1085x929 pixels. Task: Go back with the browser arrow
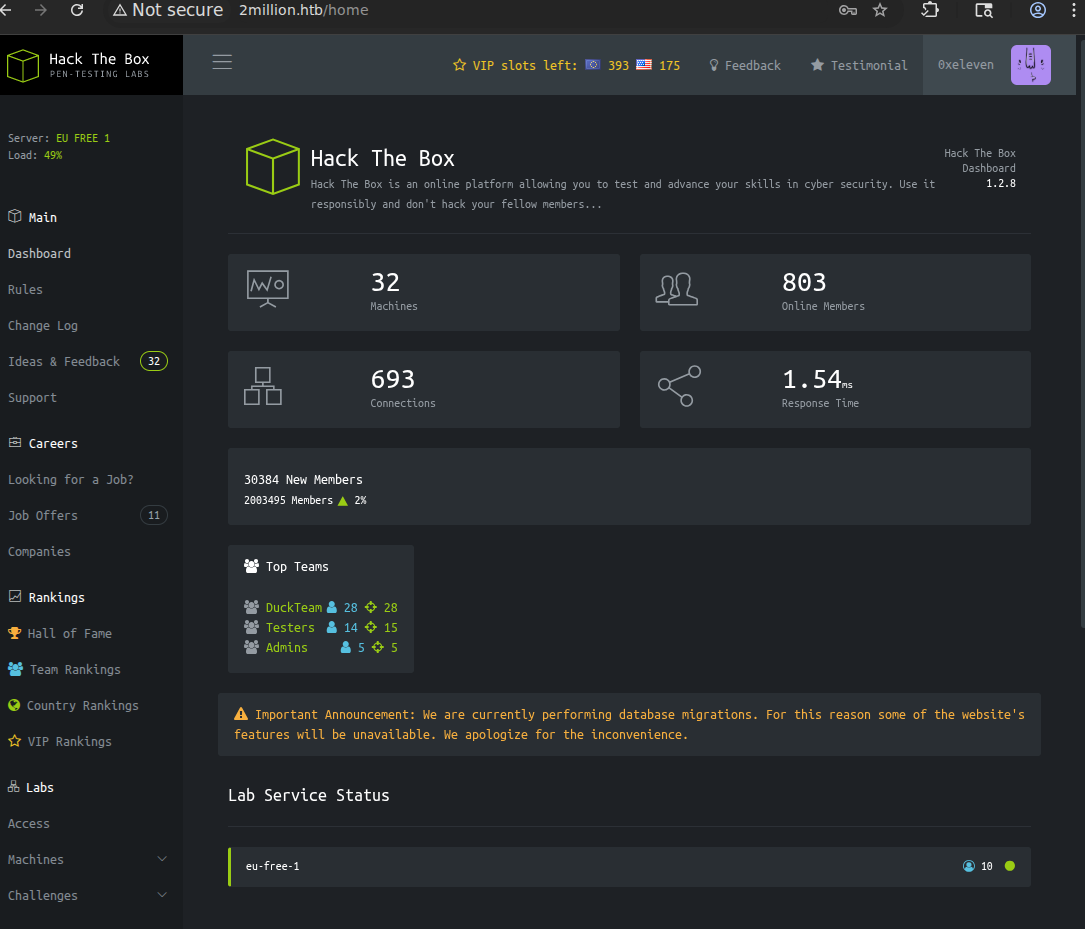(6, 10)
